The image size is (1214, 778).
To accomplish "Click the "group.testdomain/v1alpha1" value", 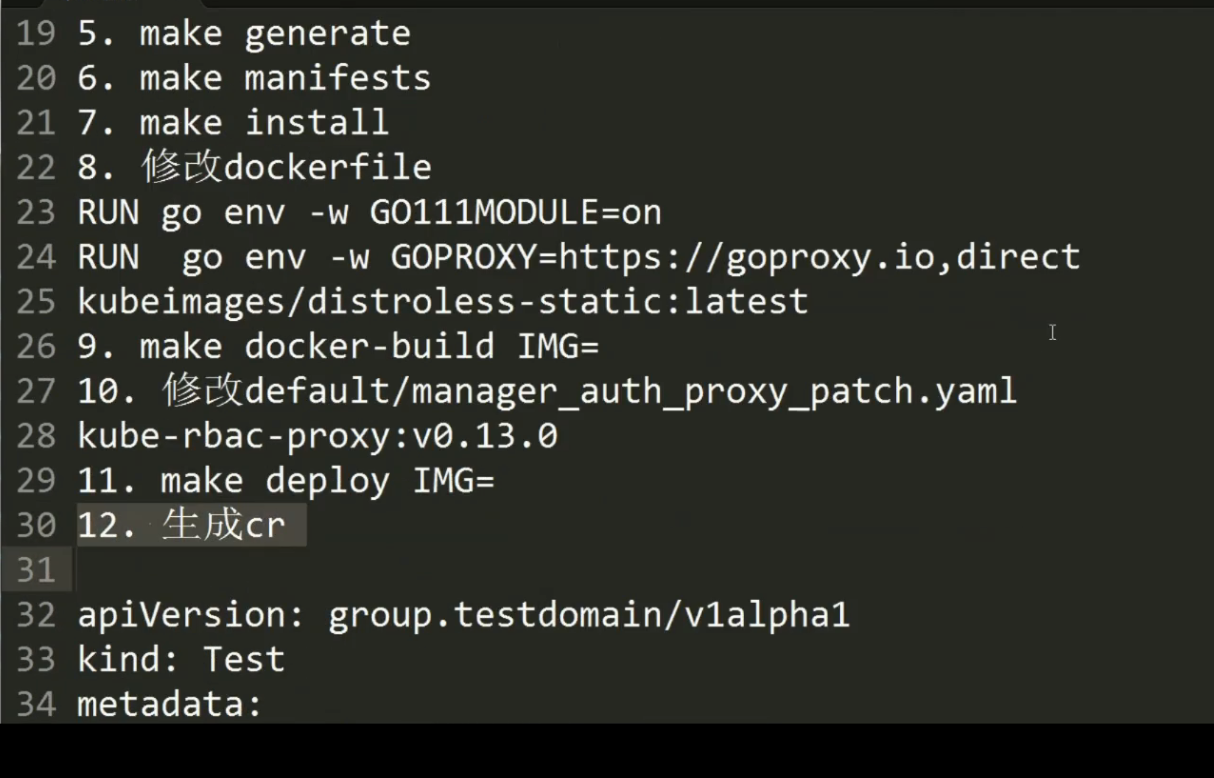I will coord(588,614).
